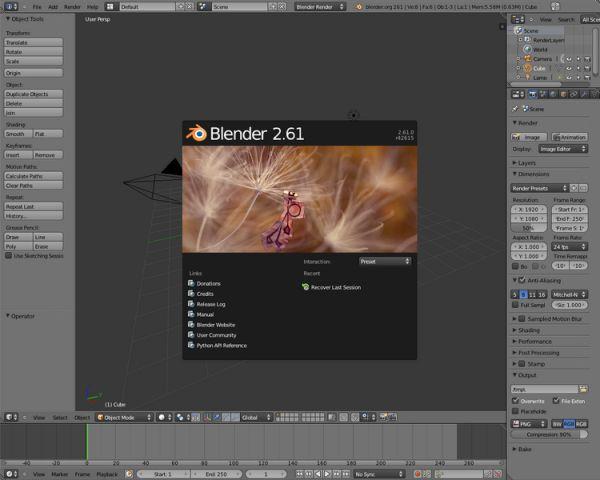Open the Timeline Playback menu
Screen dimensions: 600x480
(x=107, y=474)
